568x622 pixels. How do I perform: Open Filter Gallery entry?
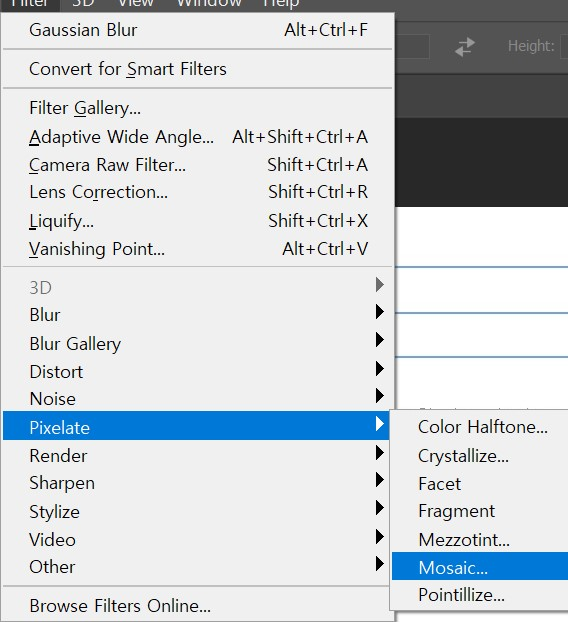point(198,108)
